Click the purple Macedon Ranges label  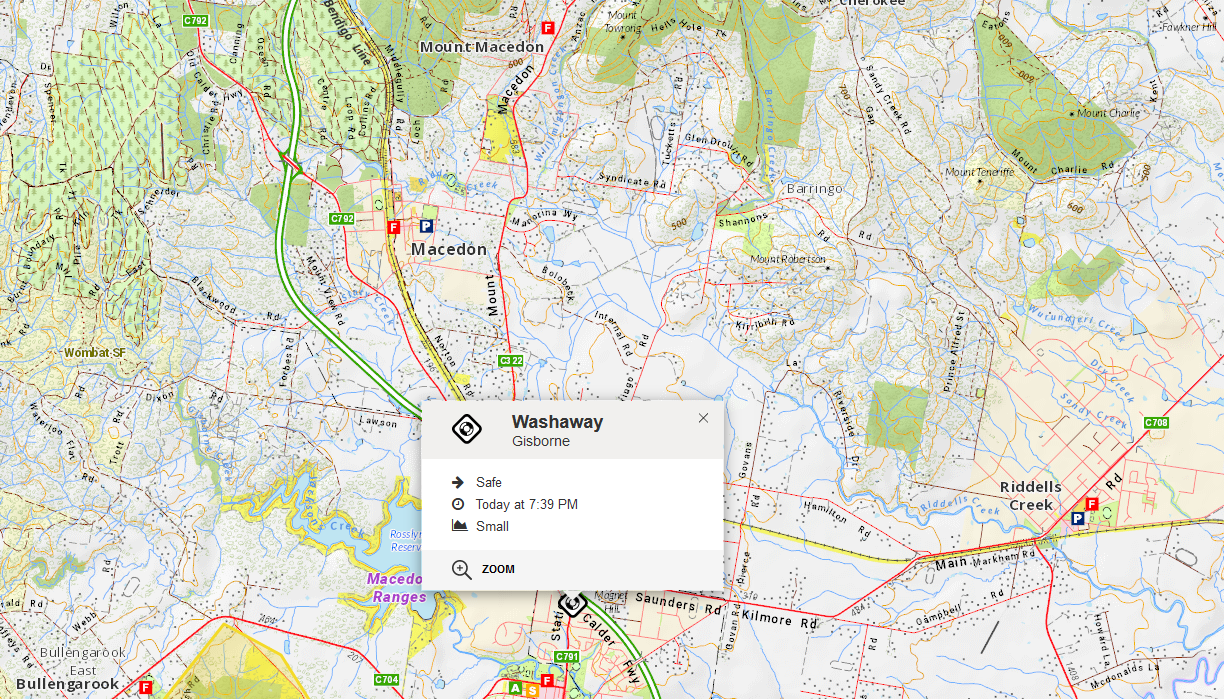point(397,587)
